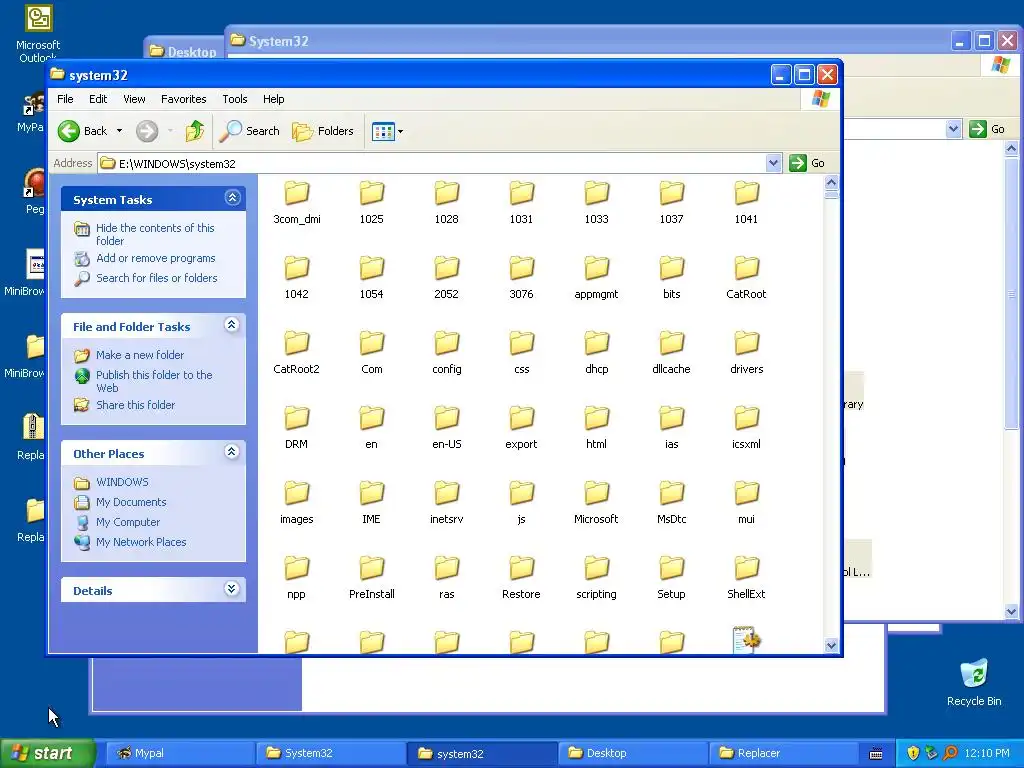Go to My Documents in Other Places
This screenshot has height=768, width=1024.
click(x=131, y=502)
